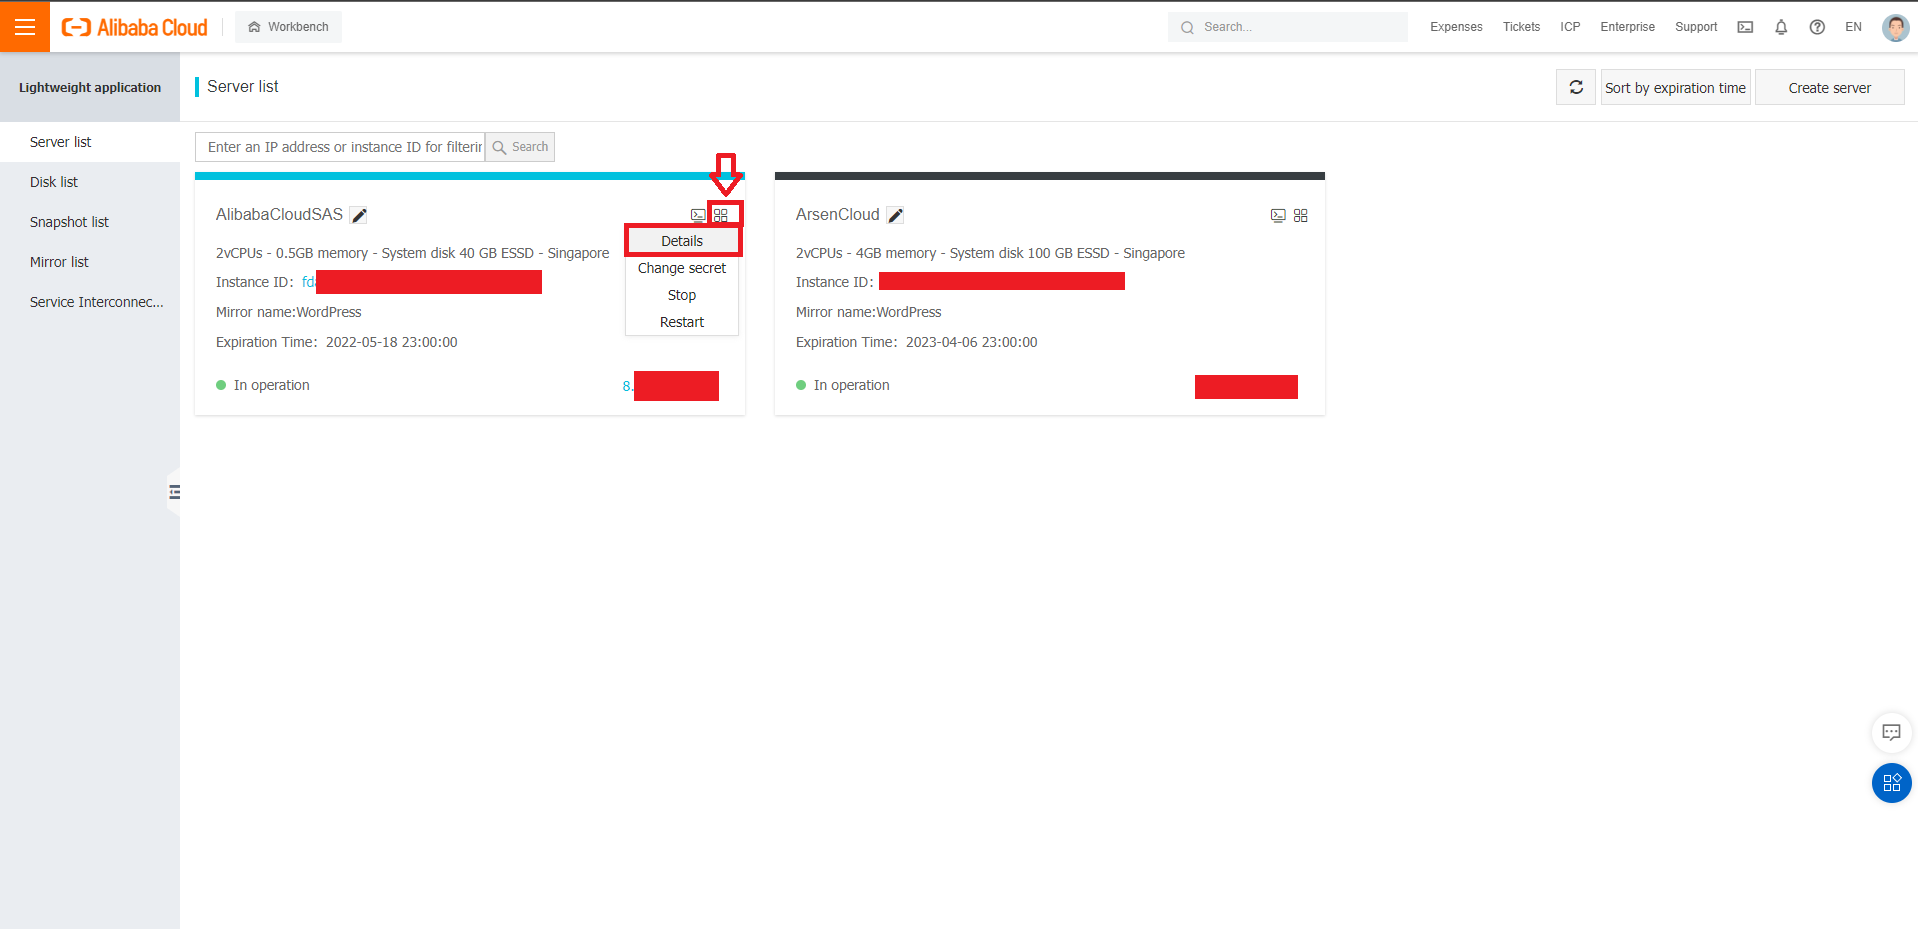Click the ArsenCloud server title
Image resolution: width=1918 pixels, height=929 pixels.
click(x=837, y=215)
